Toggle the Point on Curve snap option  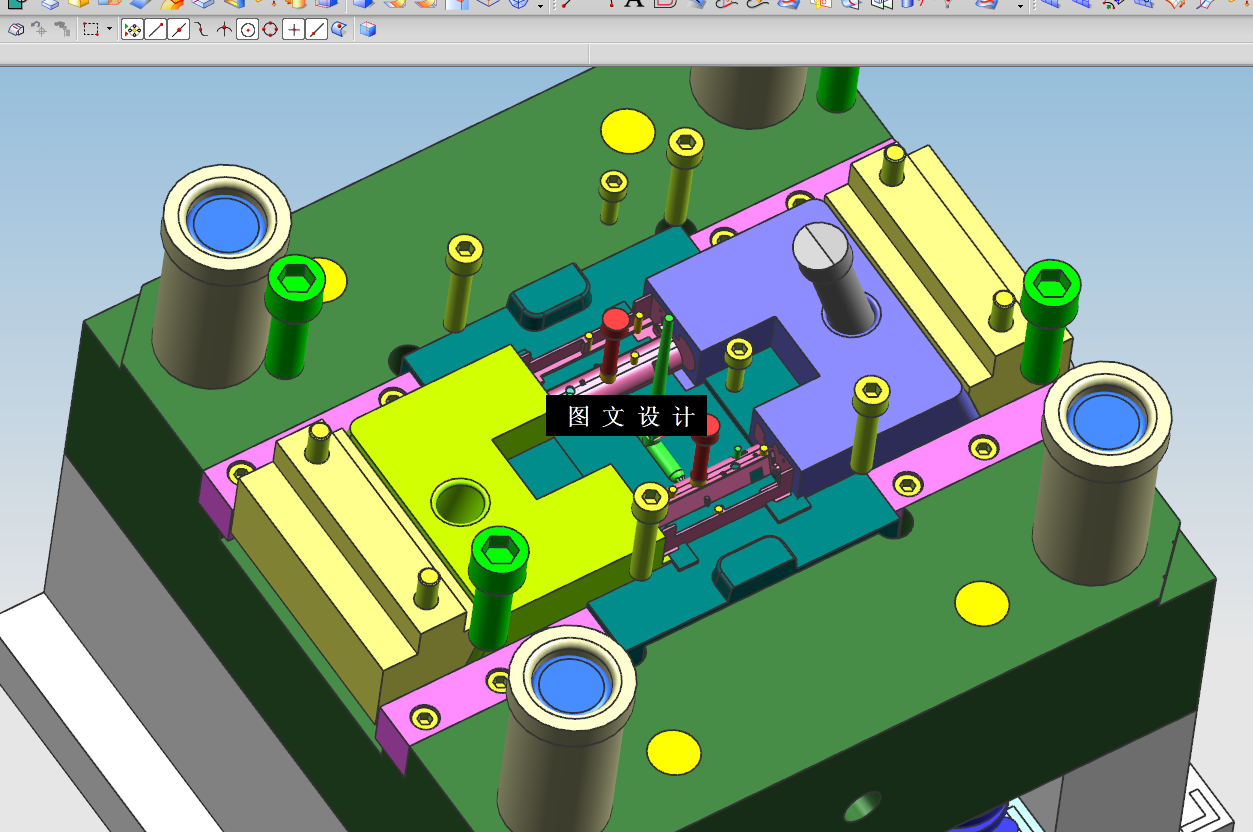point(316,29)
